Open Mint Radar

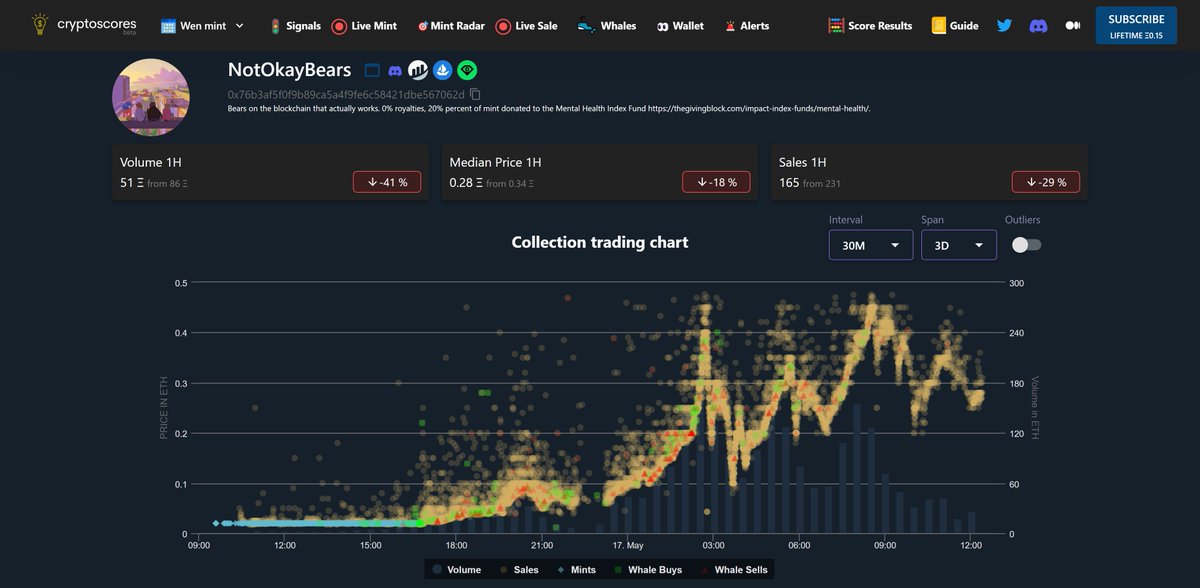451,26
